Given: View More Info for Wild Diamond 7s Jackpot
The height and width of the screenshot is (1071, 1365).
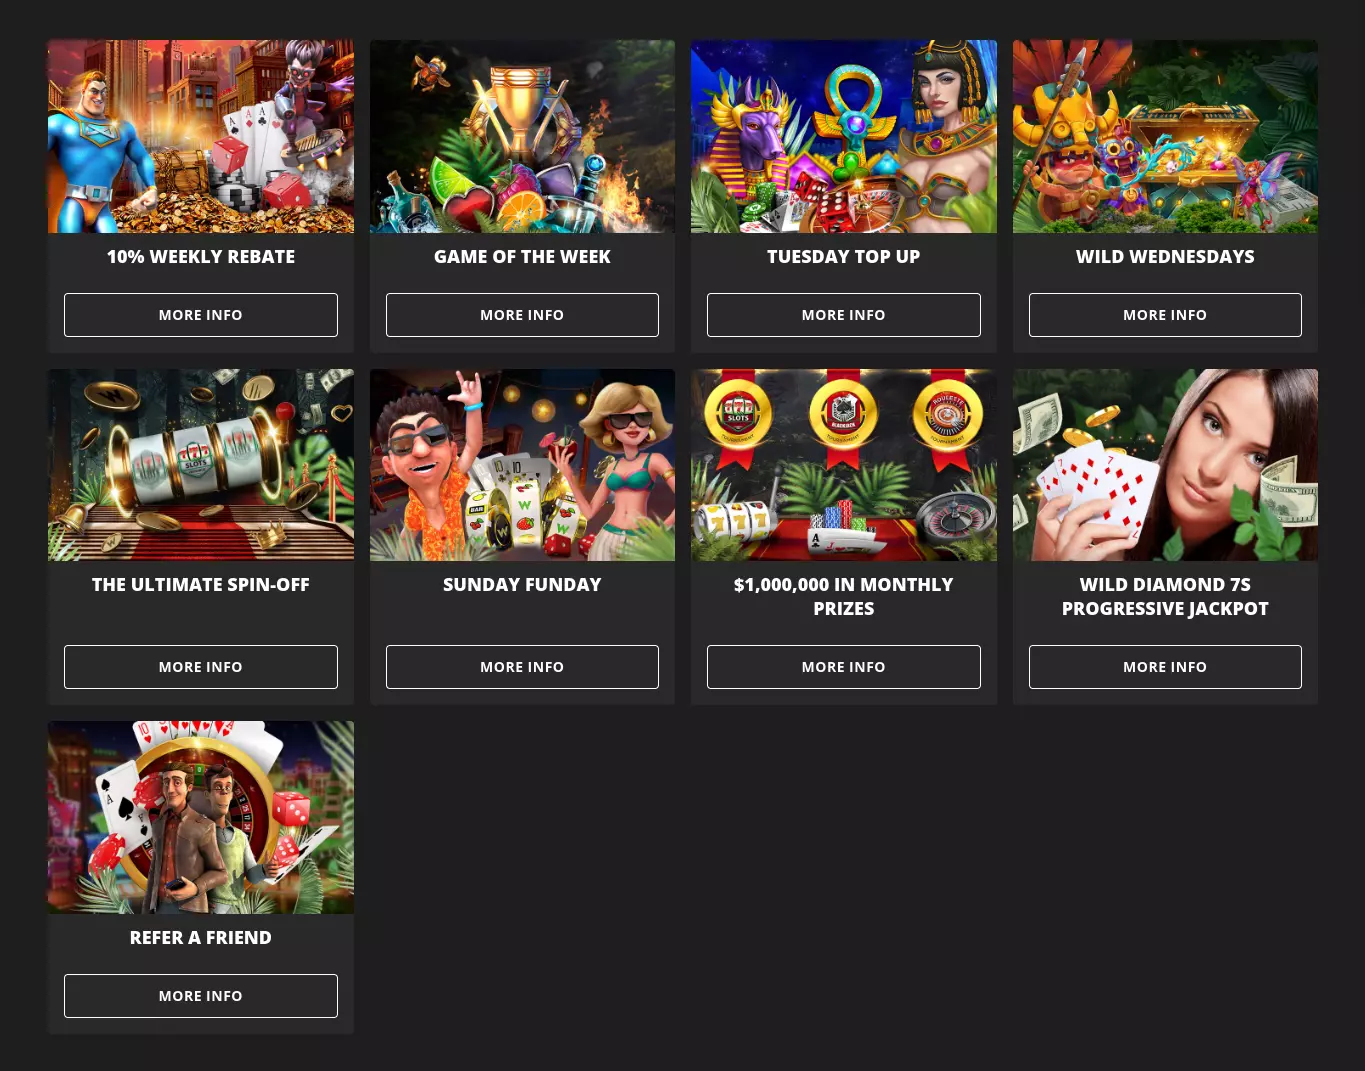Looking at the screenshot, I should click(x=1165, y=667).
